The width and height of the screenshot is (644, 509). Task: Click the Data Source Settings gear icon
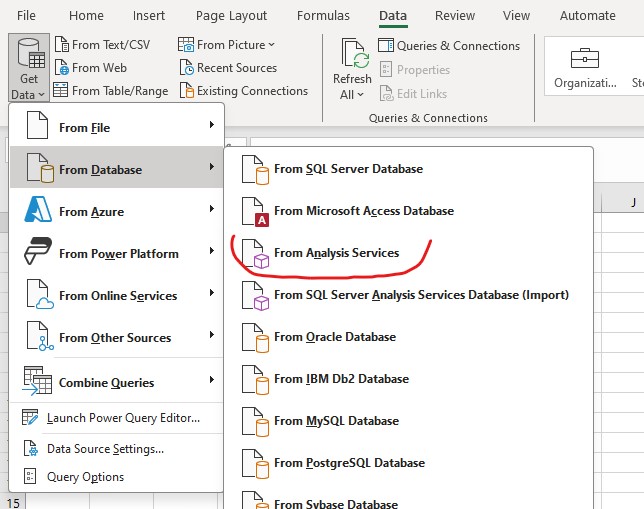coord(30,448)
